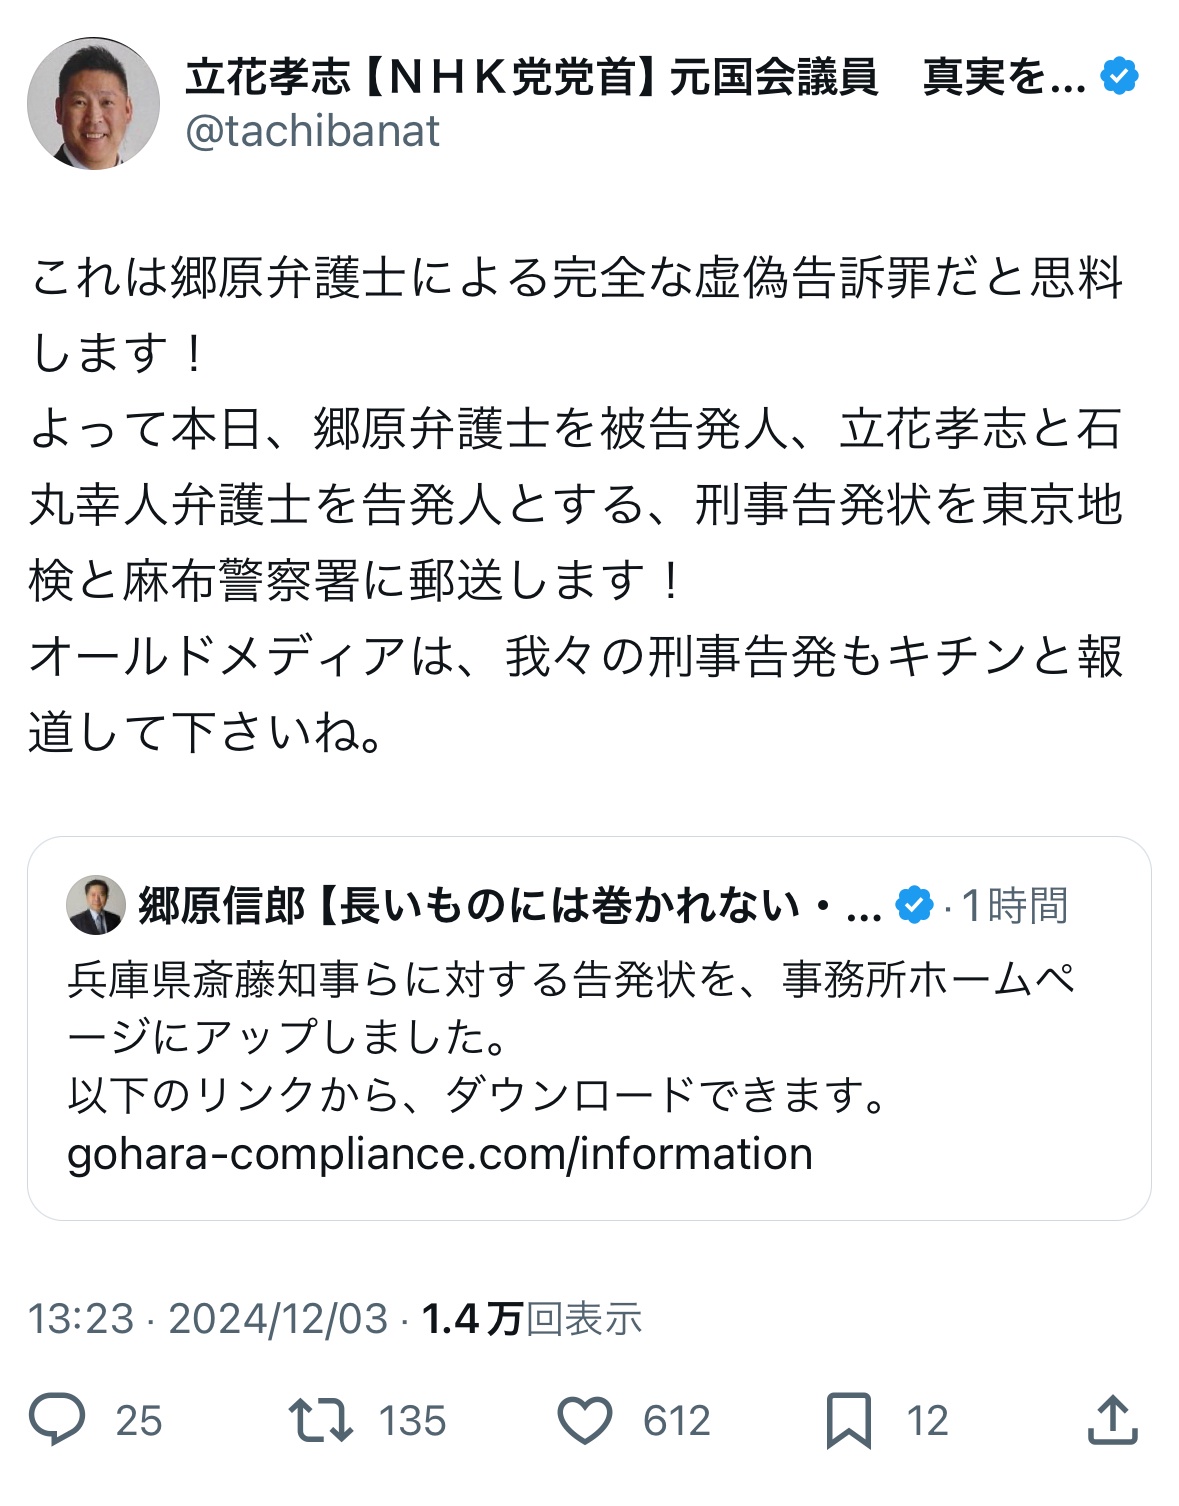Image resolution: width=1179 pixels, height=1506 pixels.
Task: Click the 1時間 timestamp on quoted post
Action: [x=1014, y=906]
